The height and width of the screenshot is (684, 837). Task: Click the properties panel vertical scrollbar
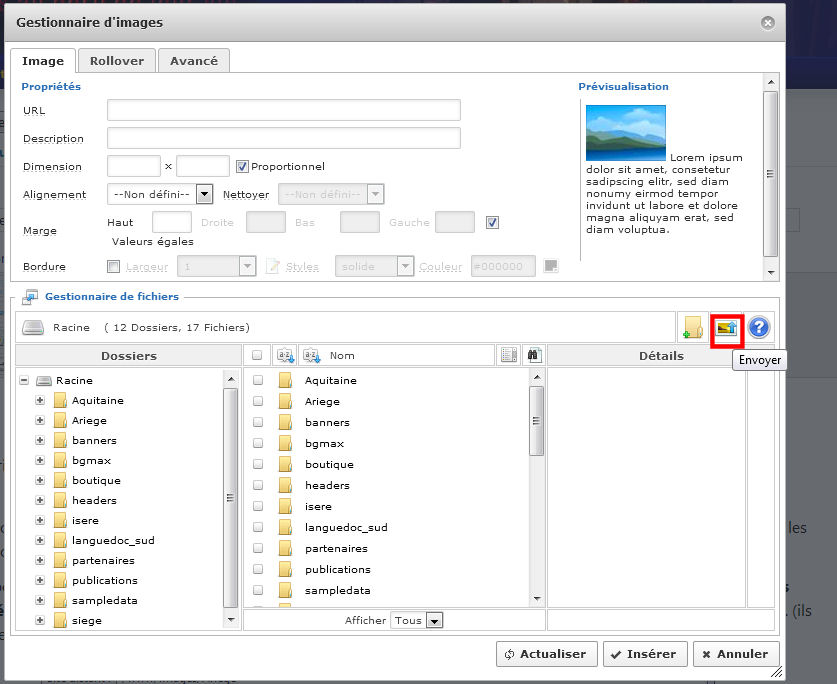click(x=771, y=174)
